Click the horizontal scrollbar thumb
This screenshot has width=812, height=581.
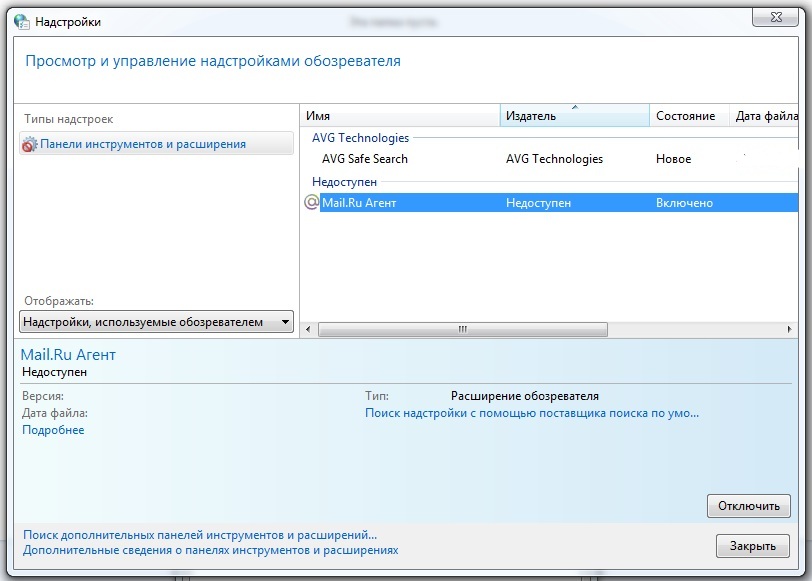(x=462, y=329)
